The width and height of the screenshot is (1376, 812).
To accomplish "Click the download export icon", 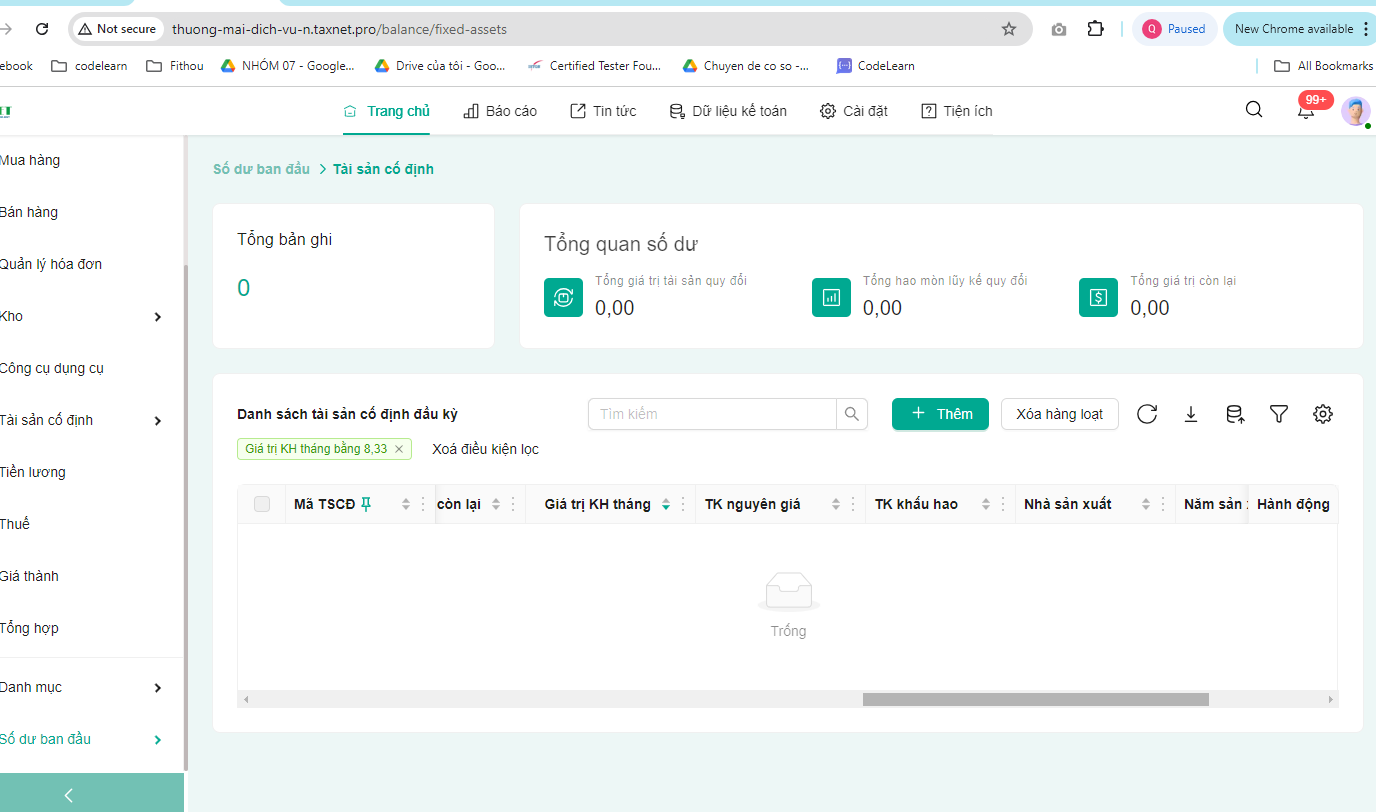I will click(x=1191, y=414).
